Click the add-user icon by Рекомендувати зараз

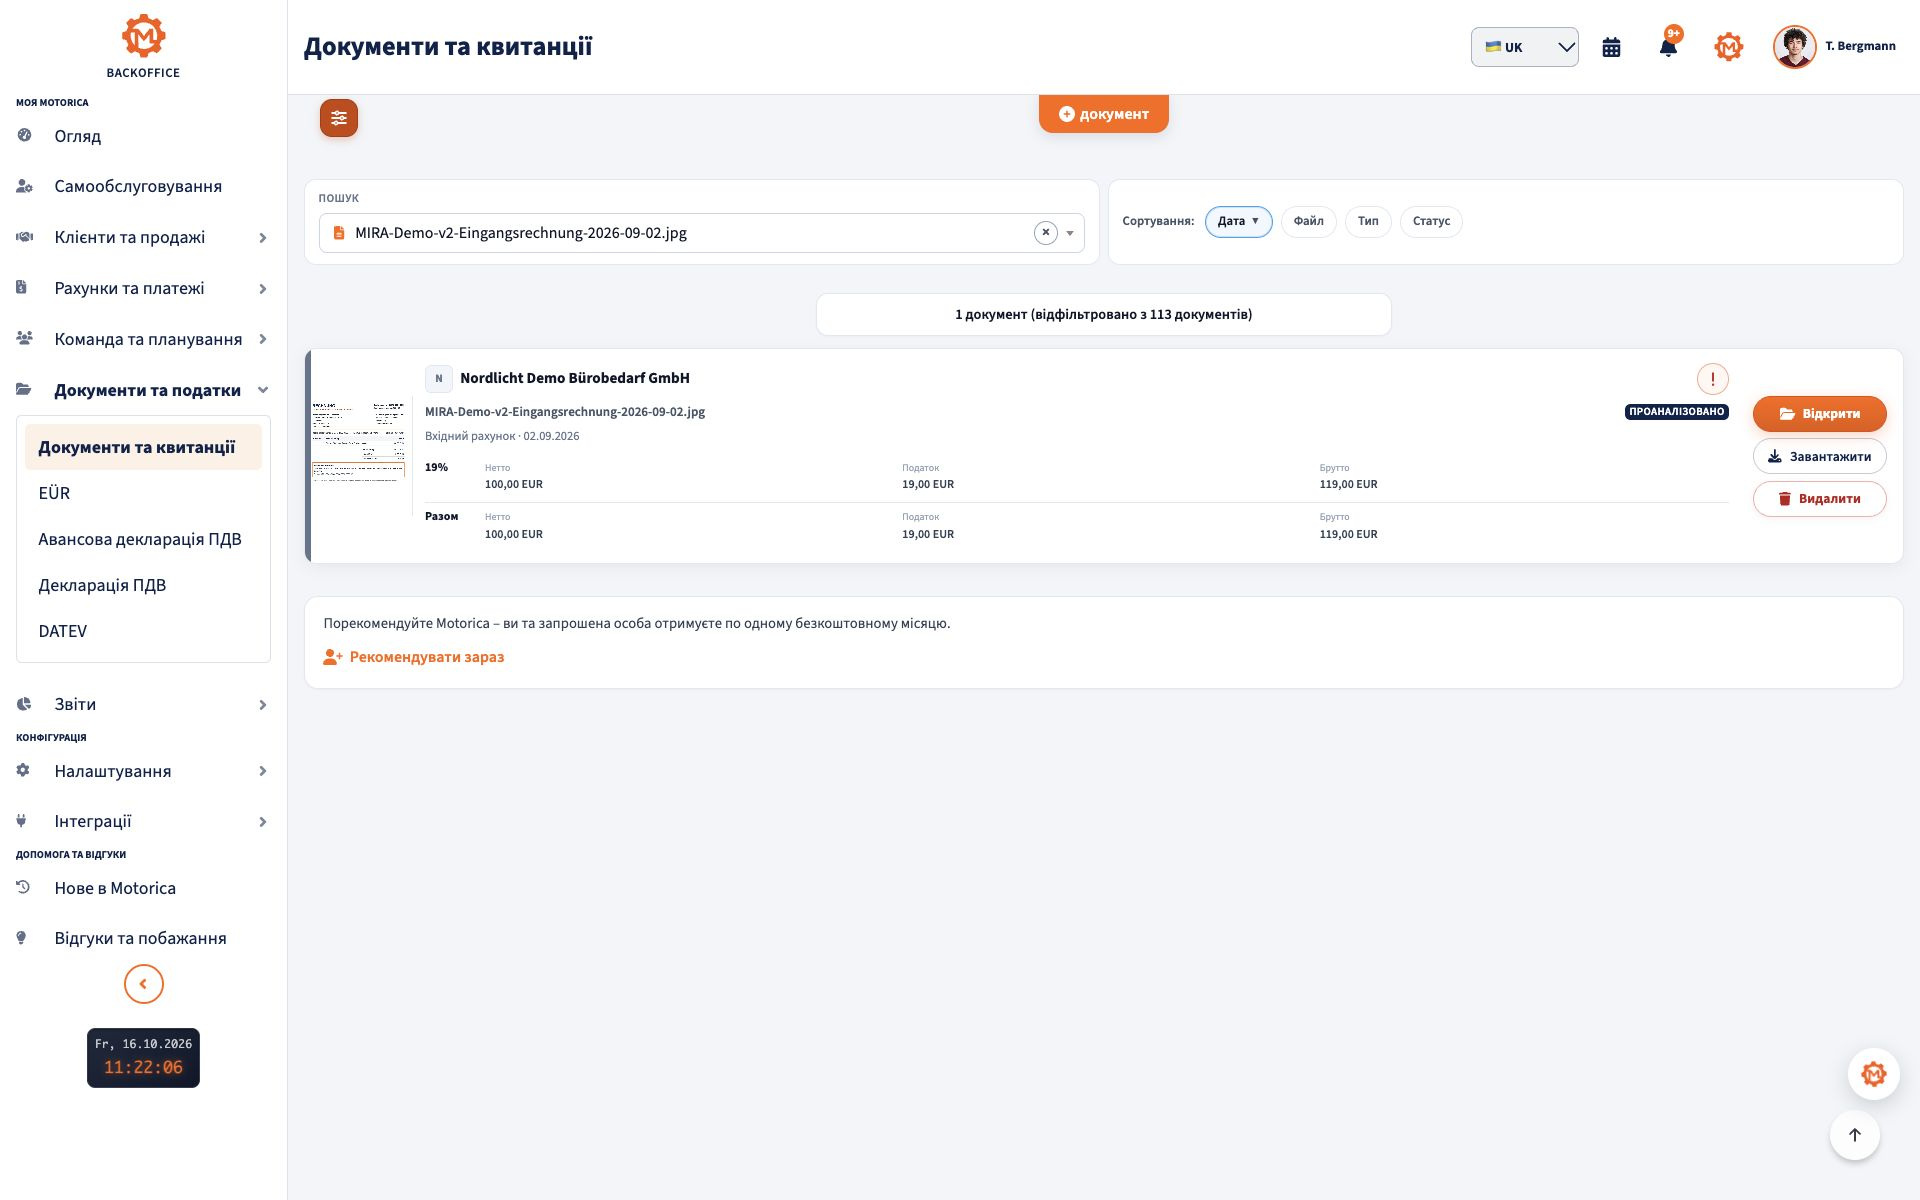pos(333,657)
